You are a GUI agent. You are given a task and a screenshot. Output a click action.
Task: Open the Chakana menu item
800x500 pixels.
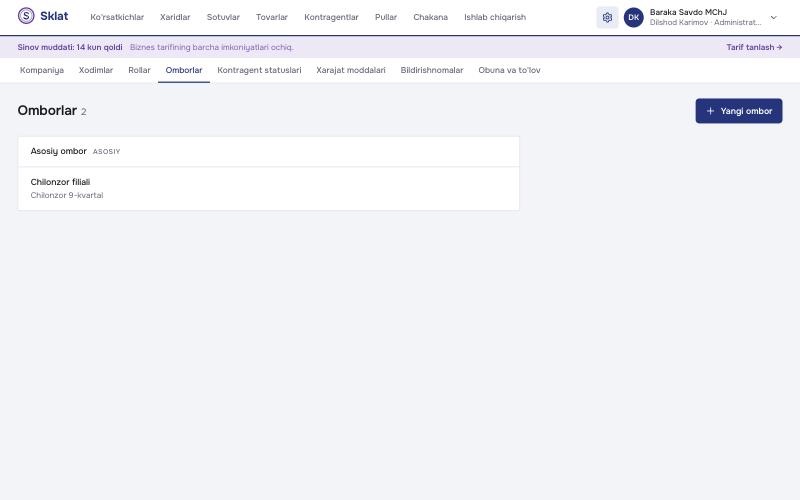pyautogui.click(x=431, y=17)
